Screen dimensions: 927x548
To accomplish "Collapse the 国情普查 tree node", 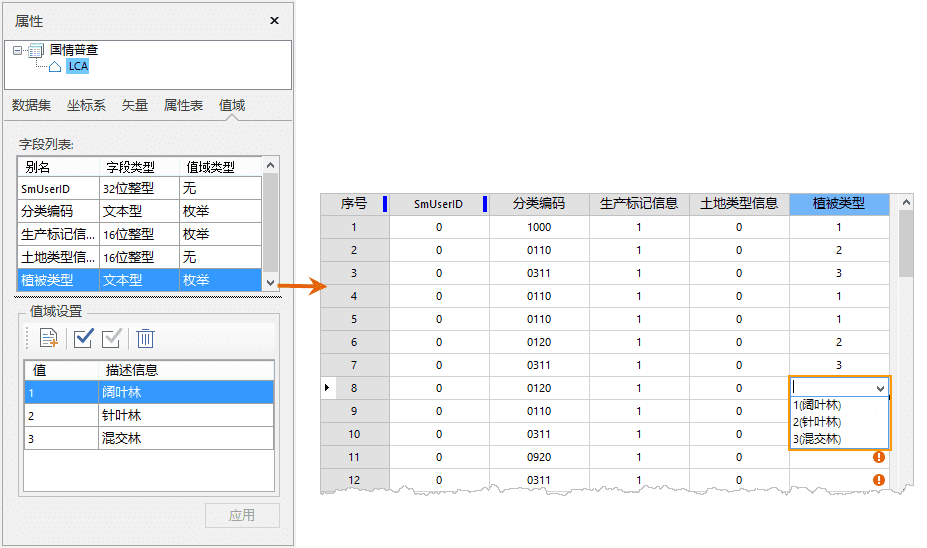I will (x=17, y=50).
